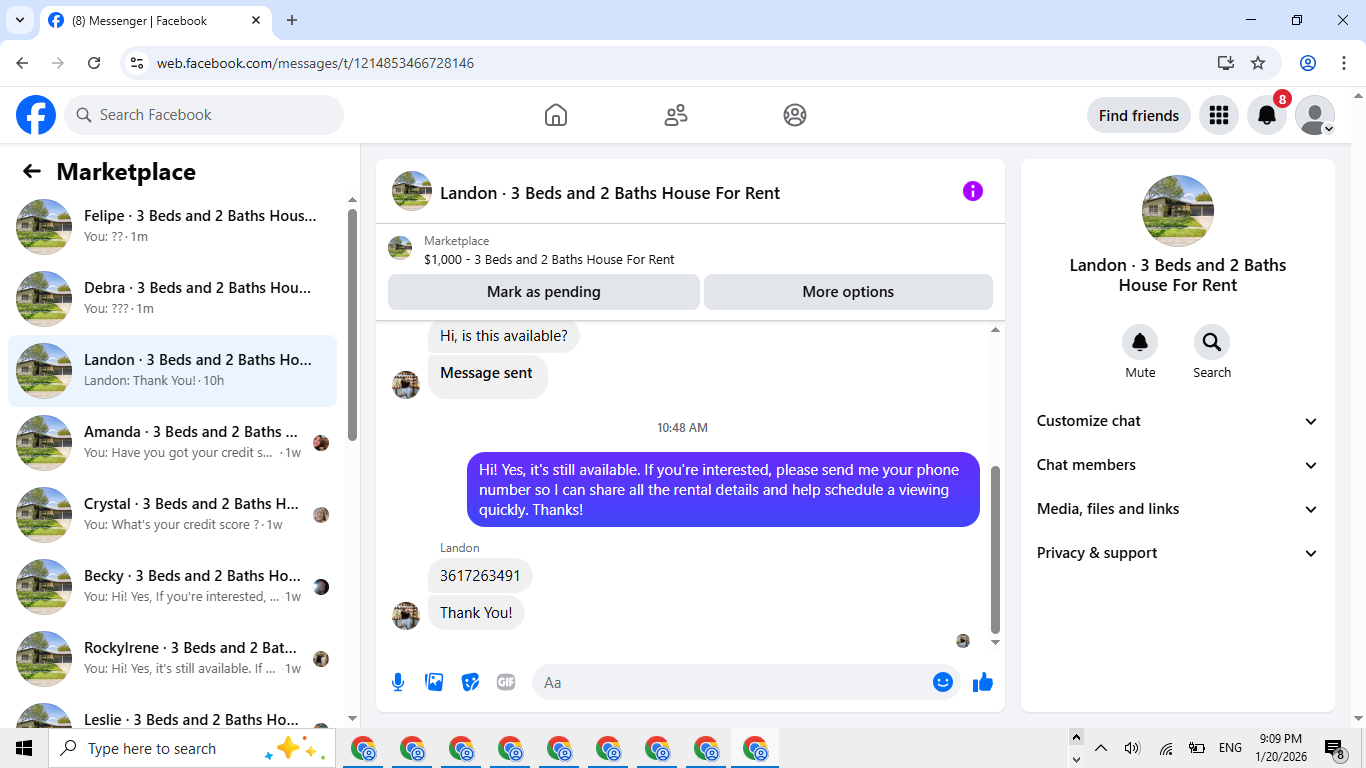Click the Mark as pending button
This screenshot has width=1366, height=768.
544,292
